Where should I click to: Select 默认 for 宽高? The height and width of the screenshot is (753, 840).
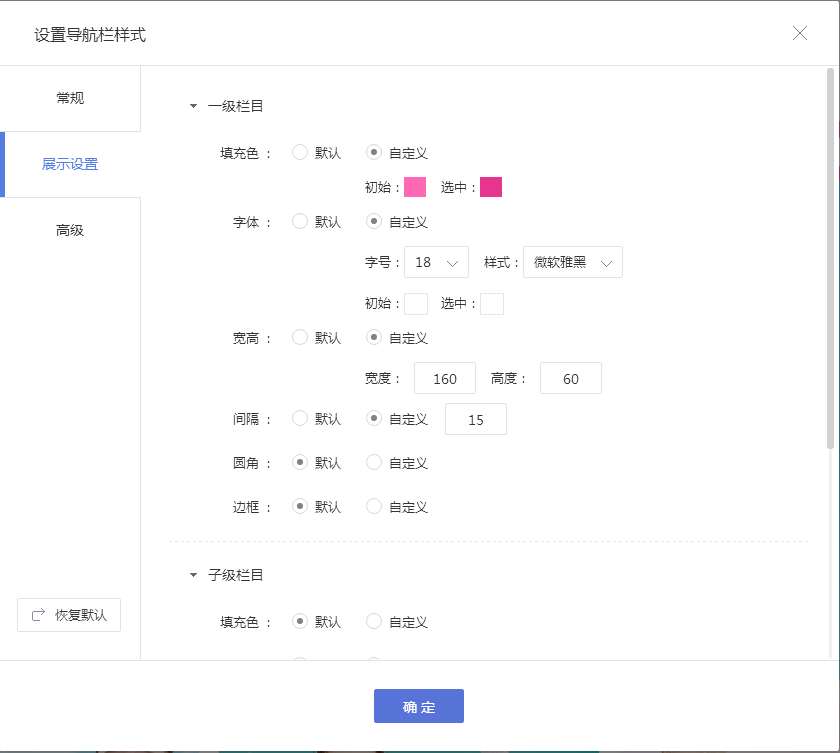click(300, 337)
